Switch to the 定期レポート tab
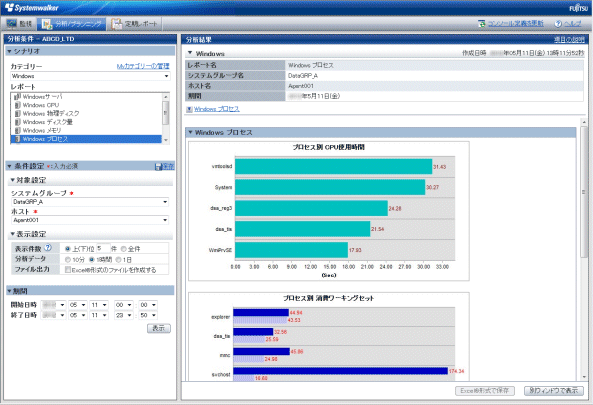Viewport: 593px width, 405px height. pos(134,24)
